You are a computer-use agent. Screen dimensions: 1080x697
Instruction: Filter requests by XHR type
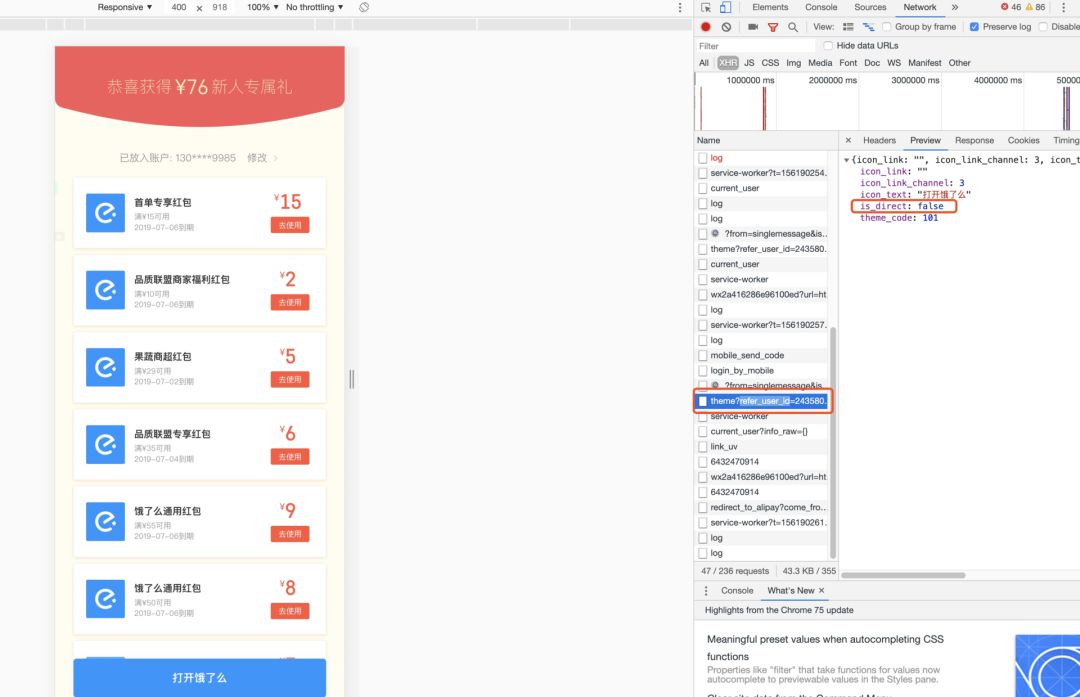coord(727,63)
